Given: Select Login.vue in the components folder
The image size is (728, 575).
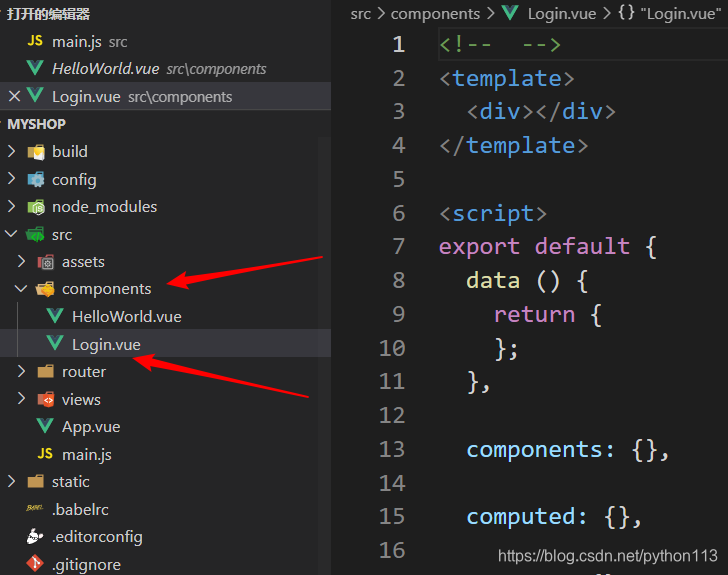Looking at the screenshot, I should pos(165,344).
